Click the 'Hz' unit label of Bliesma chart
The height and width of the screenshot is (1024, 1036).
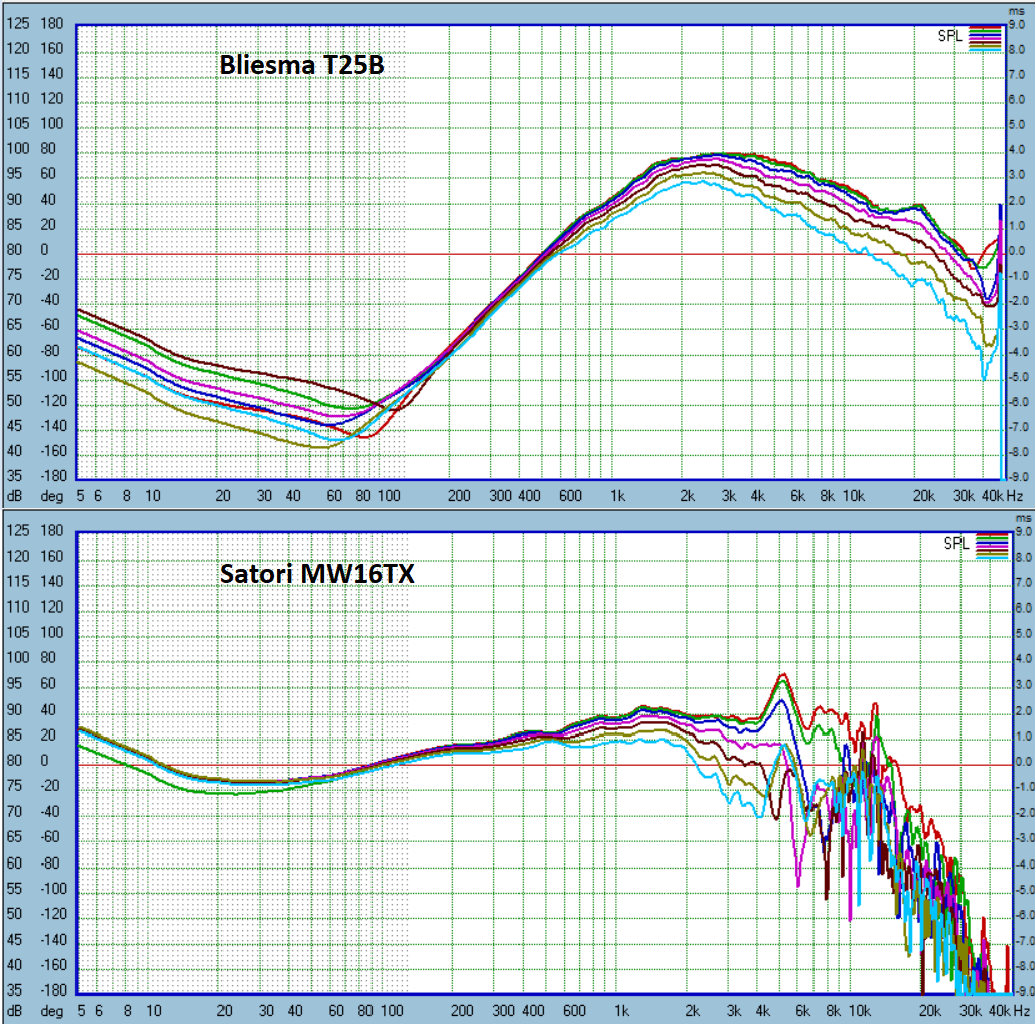(x=1015, y=496)
